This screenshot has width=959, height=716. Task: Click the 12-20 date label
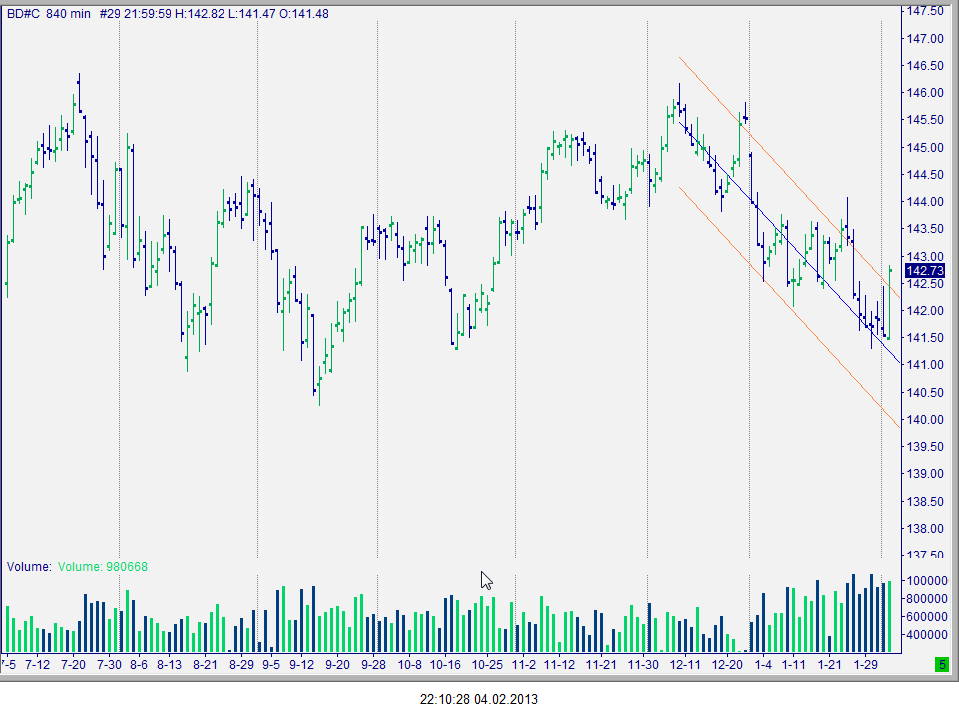pyautogui.click(x=727, y=665)
